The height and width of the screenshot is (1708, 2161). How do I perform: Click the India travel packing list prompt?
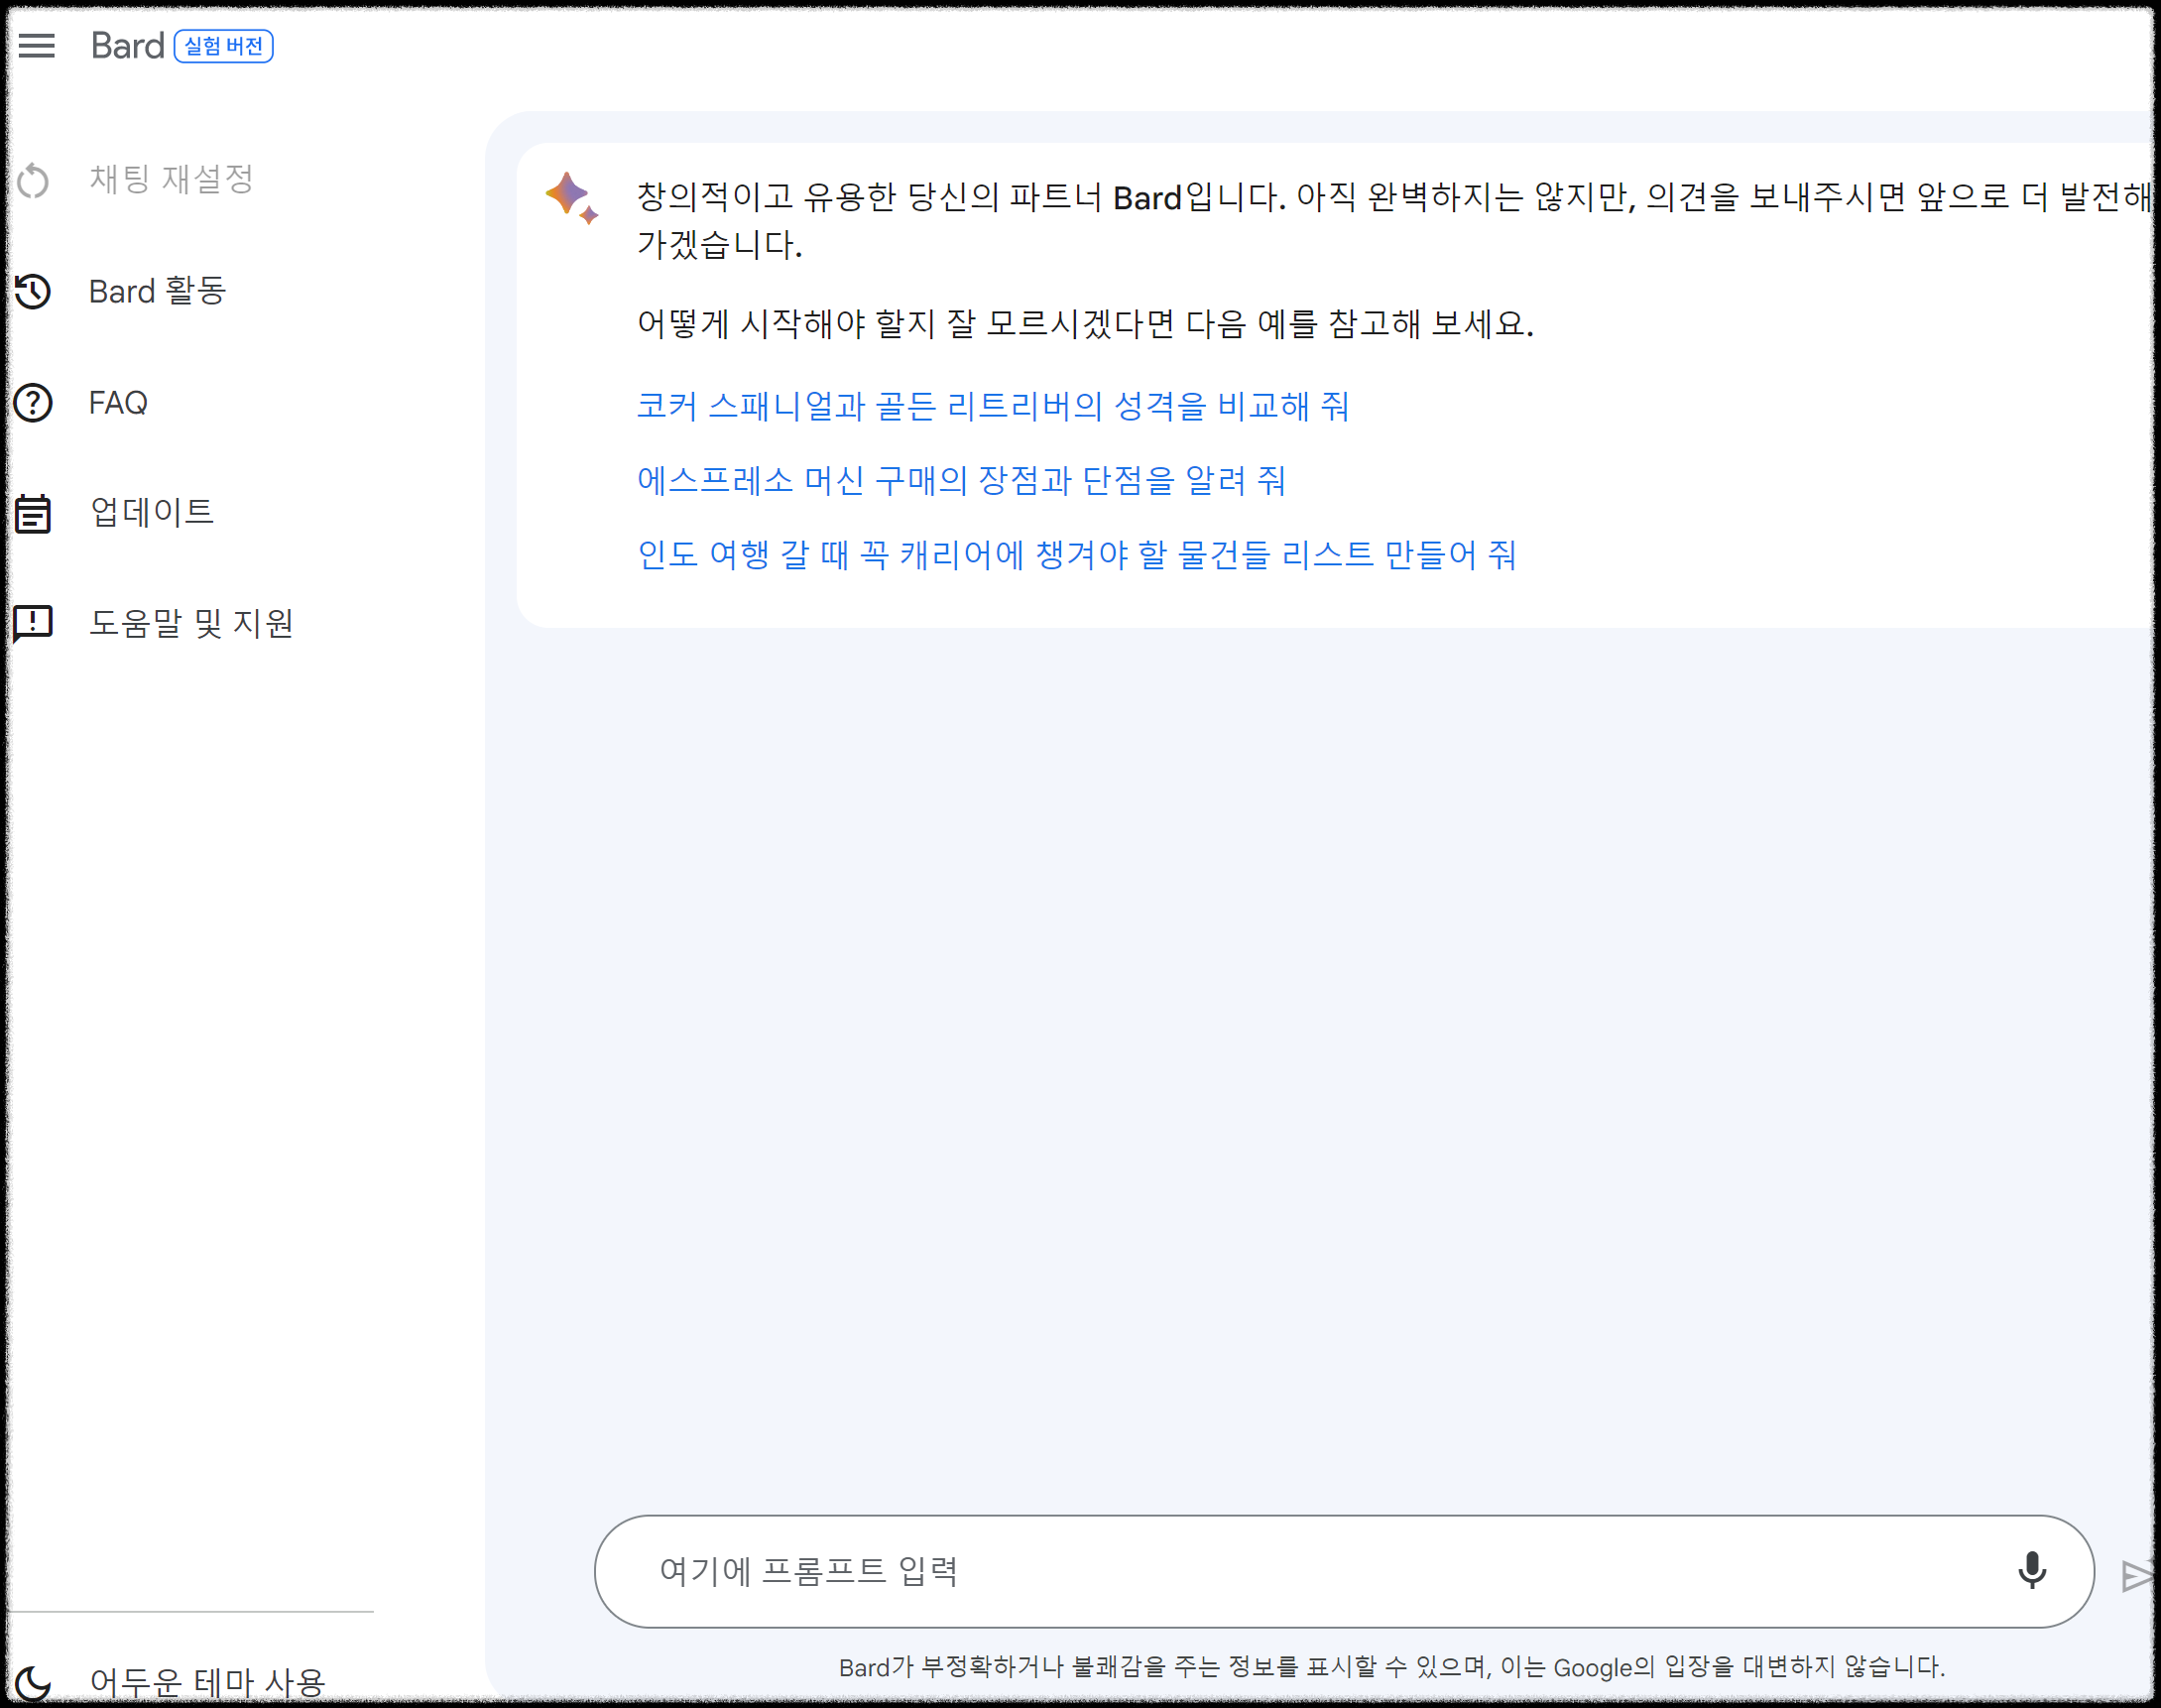[x=1076, y=555]
